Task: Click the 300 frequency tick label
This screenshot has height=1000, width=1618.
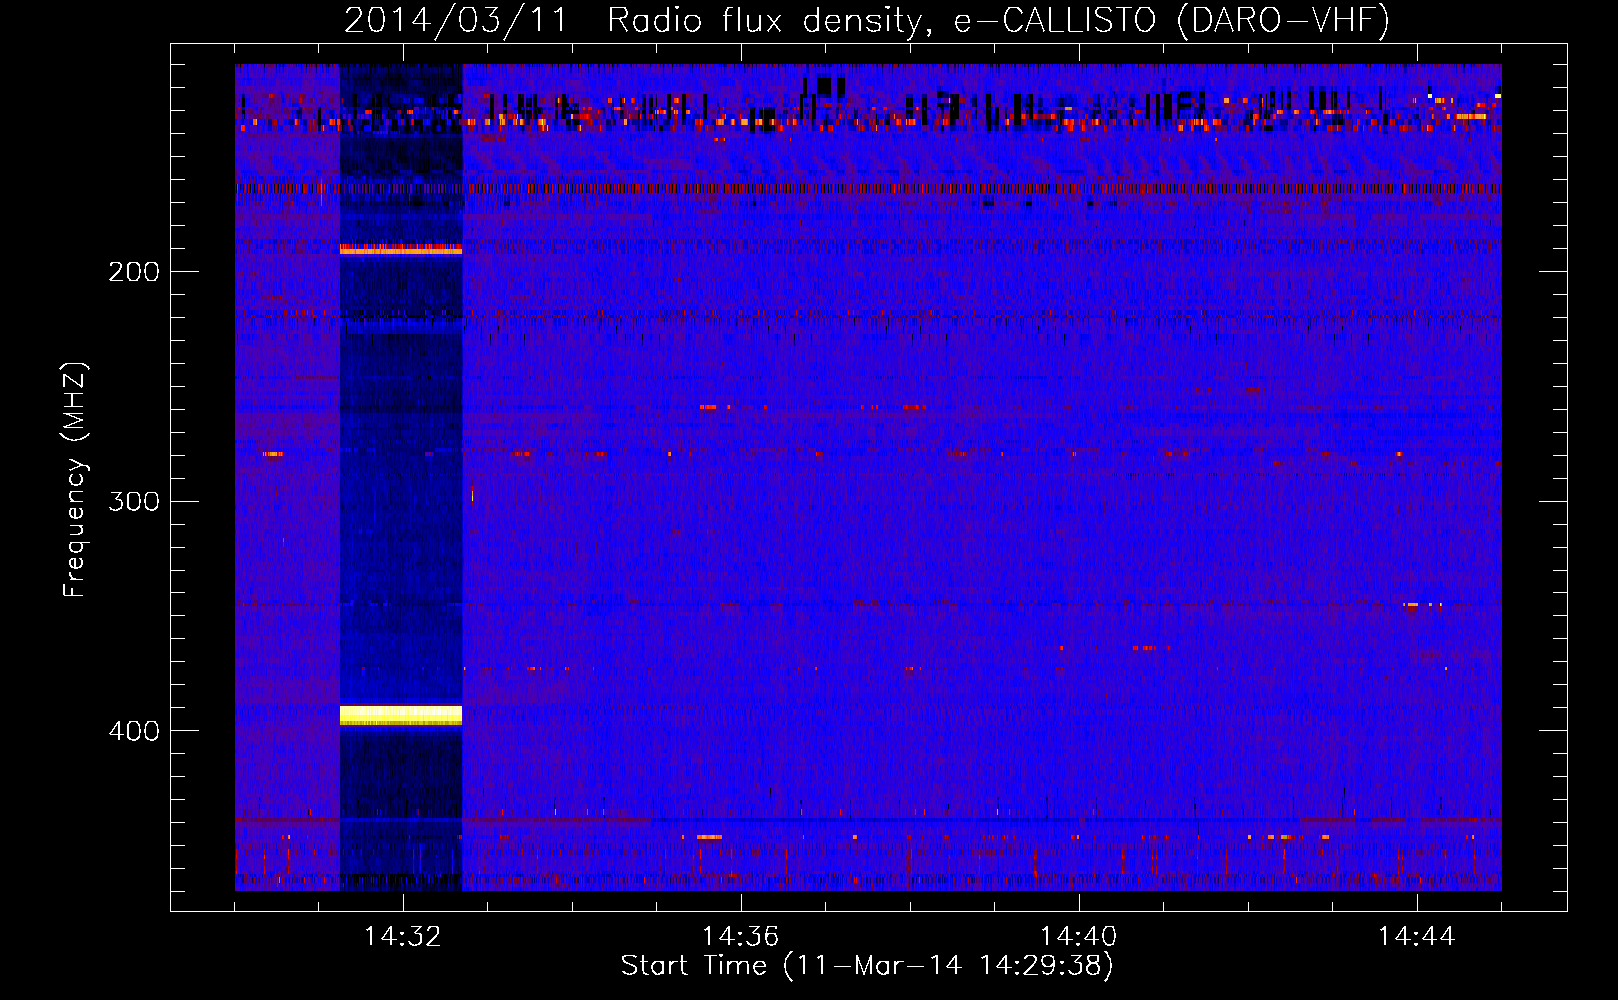Action: (x=134, y=501)
